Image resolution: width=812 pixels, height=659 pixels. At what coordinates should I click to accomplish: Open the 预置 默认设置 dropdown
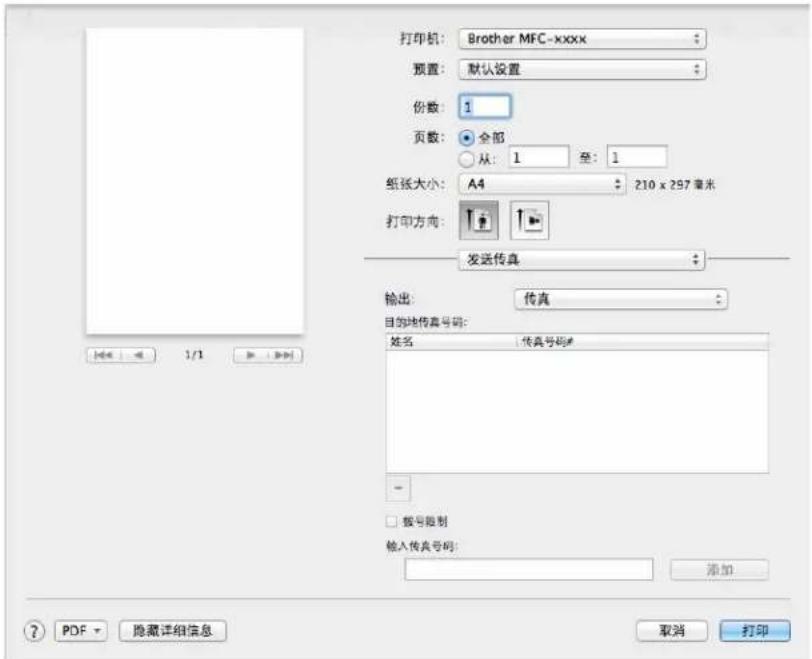pyautogui.click(x=582, y=69)
